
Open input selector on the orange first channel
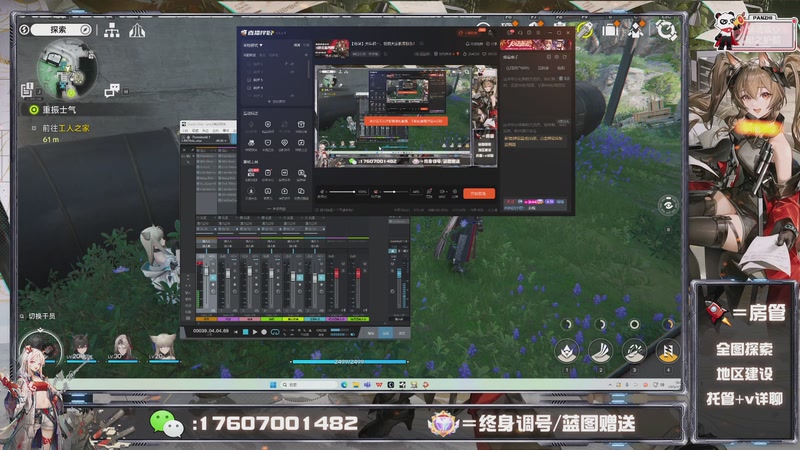[x=206, y=241]
